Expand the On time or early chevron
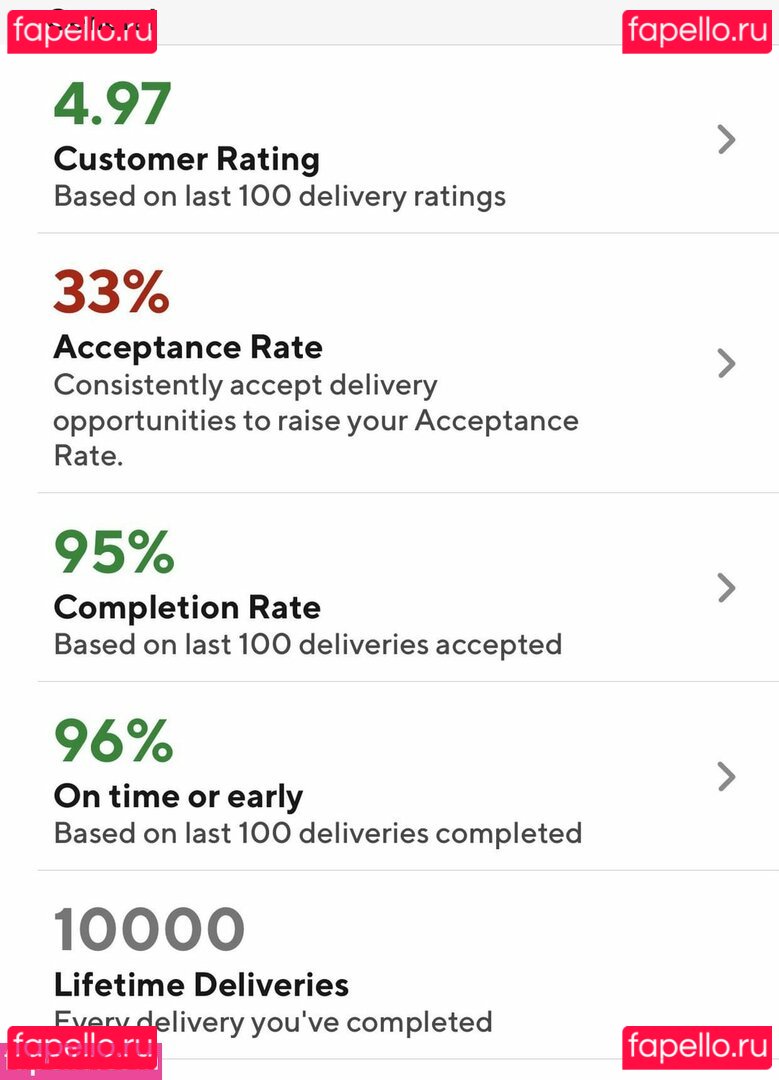This screenshot has width=779, height=1080. 727,776
